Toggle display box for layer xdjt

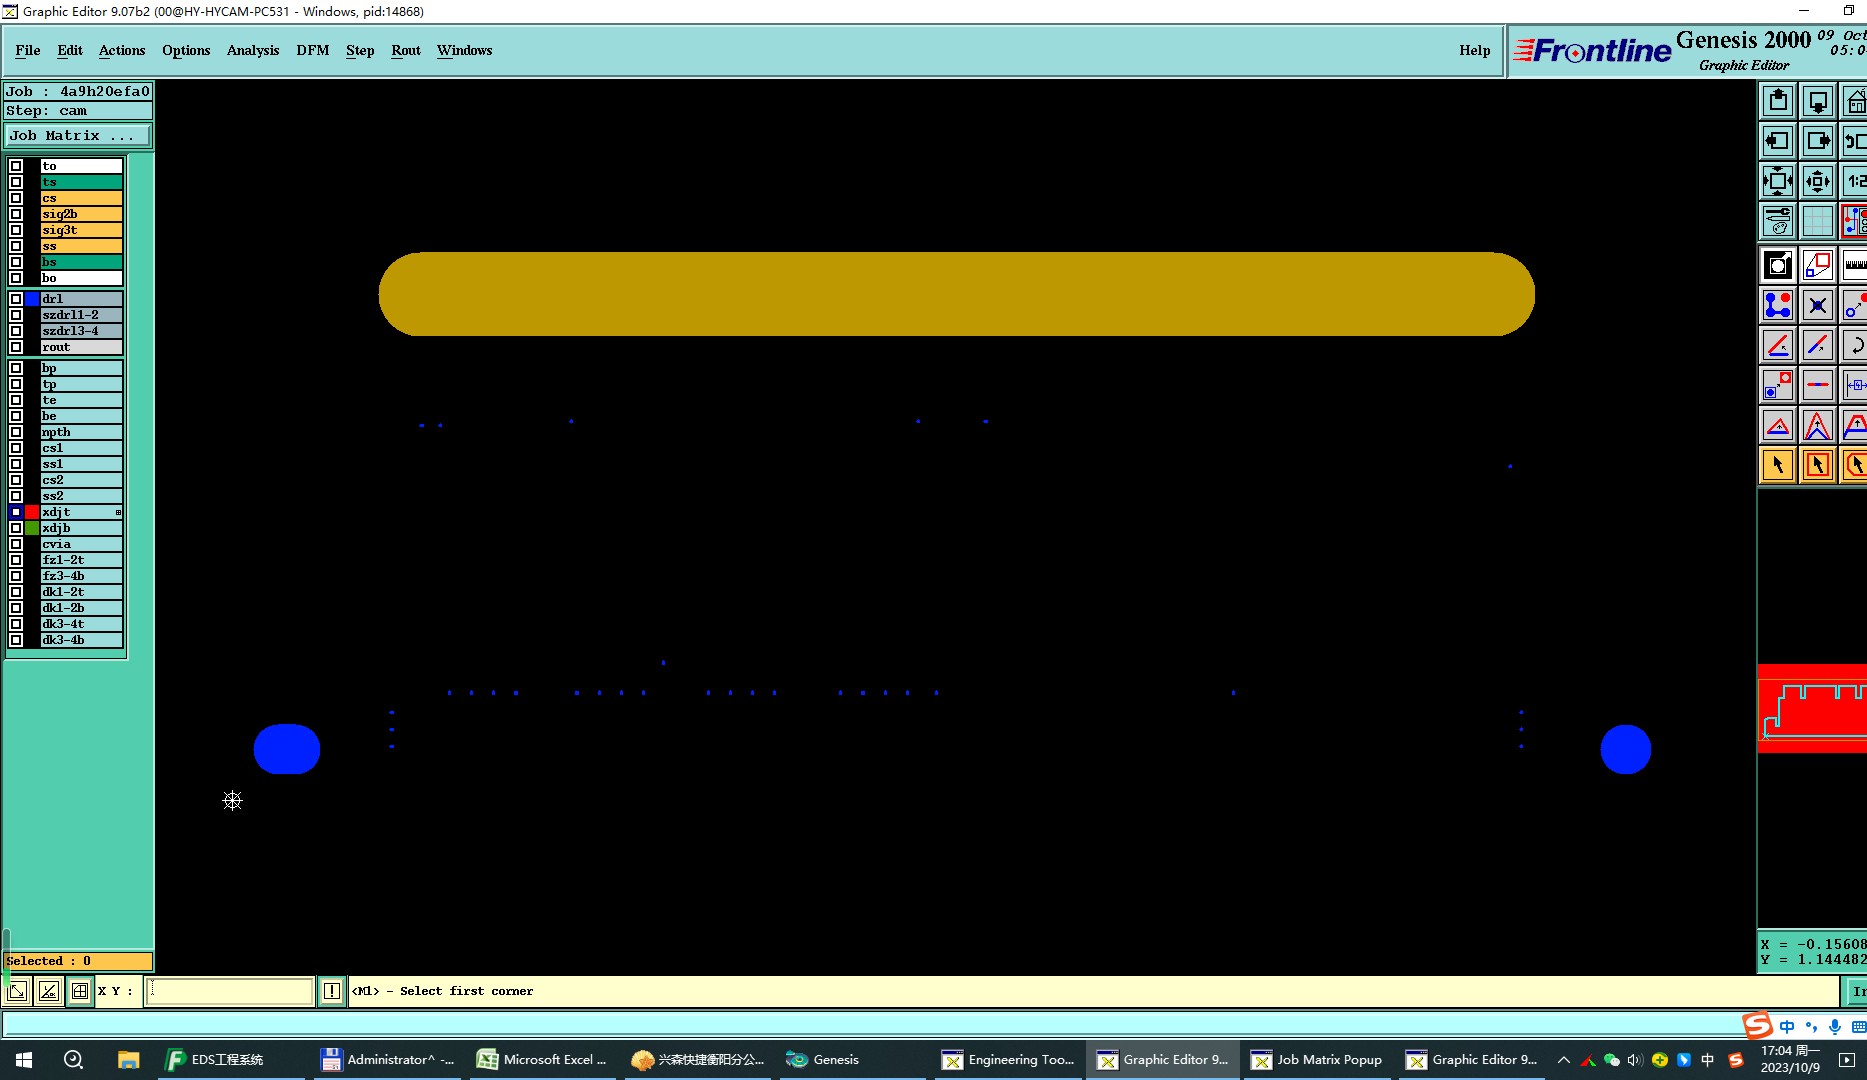pos(16,512)
